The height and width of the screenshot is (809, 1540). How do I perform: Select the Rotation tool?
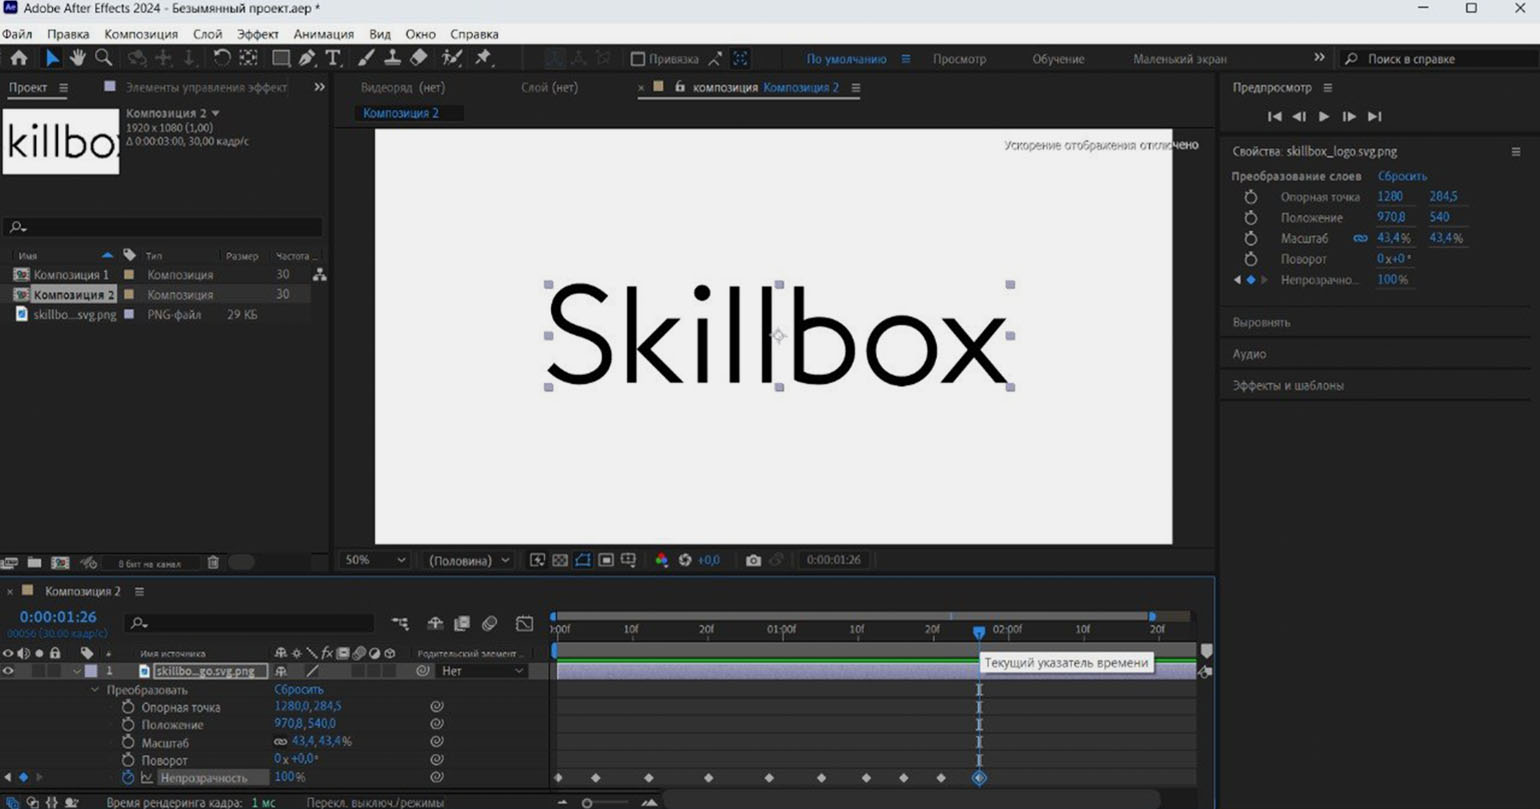pyautogui.click(x=222, y=58)
